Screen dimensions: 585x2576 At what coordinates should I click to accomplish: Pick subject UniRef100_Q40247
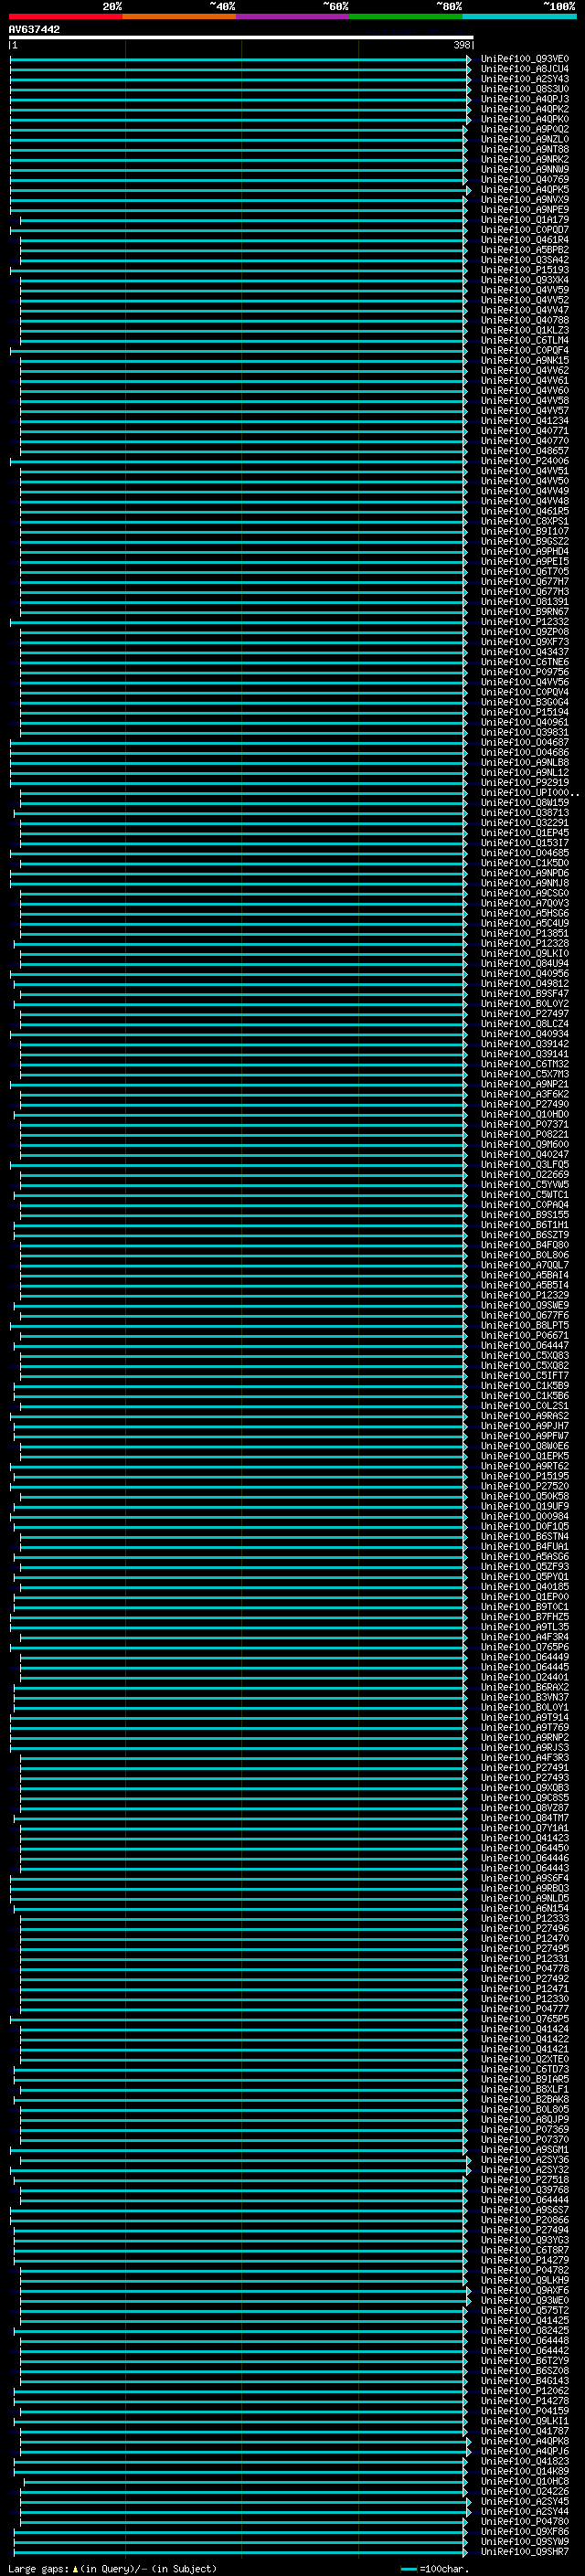pos(524,1155)
